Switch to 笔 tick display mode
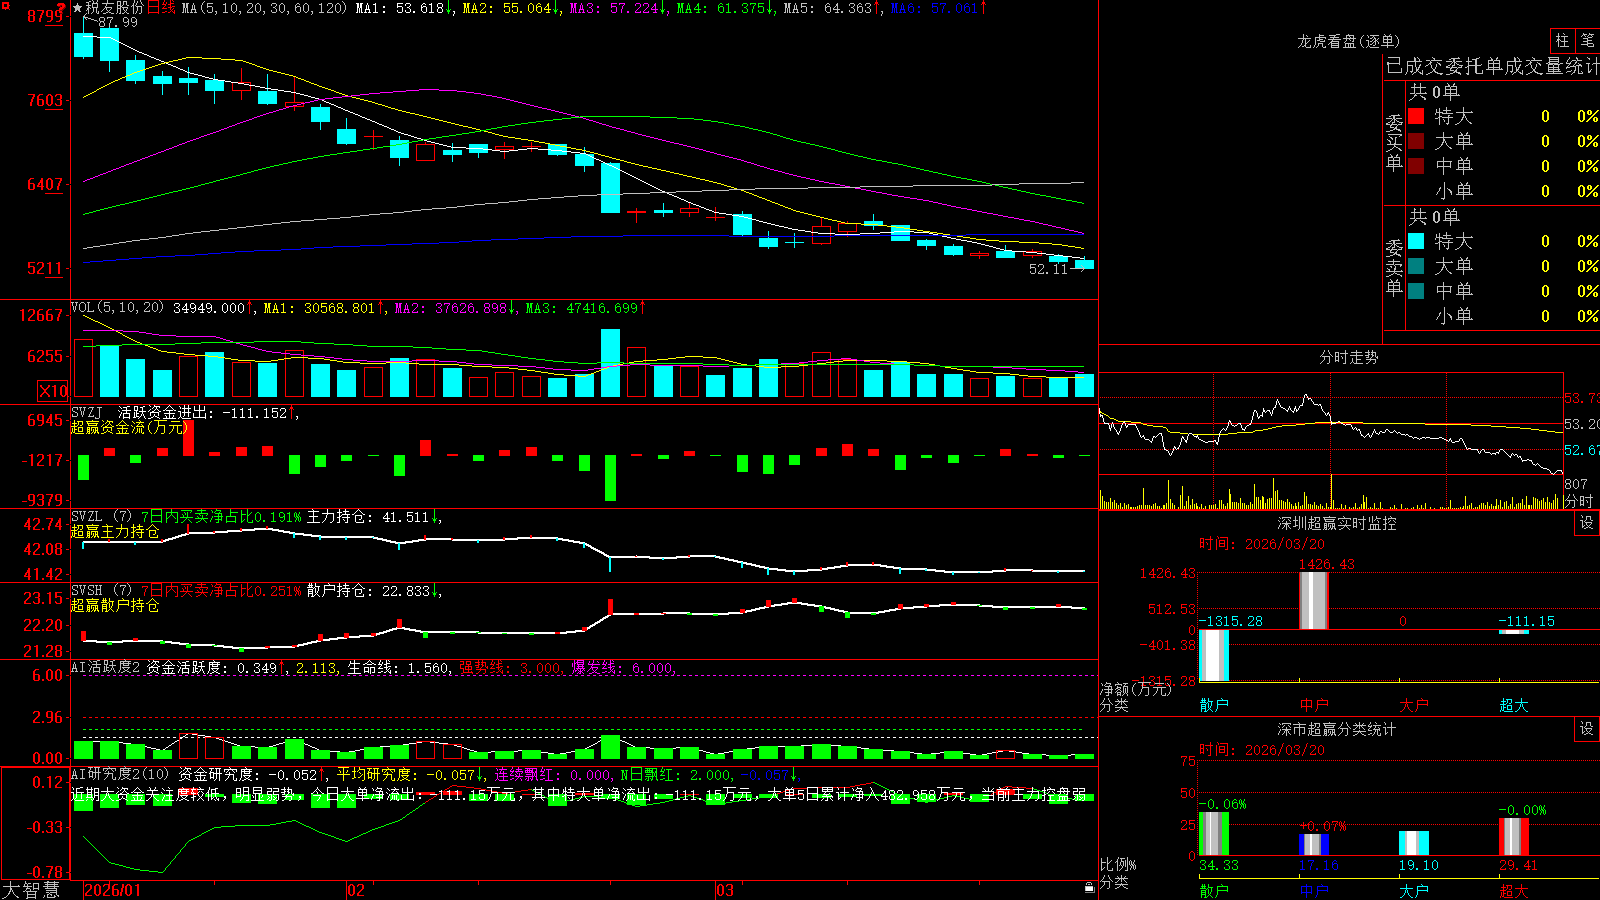1600x900 pixels. click(1588, 41)
